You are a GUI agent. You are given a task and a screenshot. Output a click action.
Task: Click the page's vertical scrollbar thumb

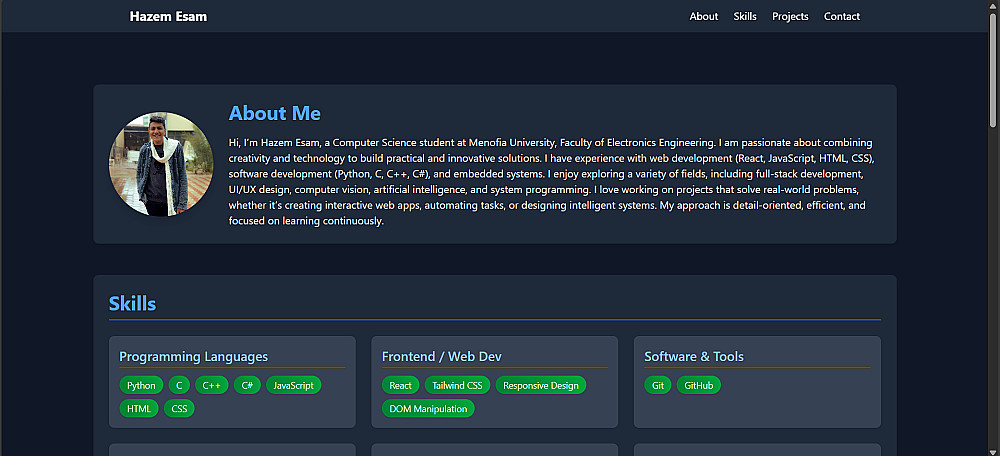[x=993, y=70]
